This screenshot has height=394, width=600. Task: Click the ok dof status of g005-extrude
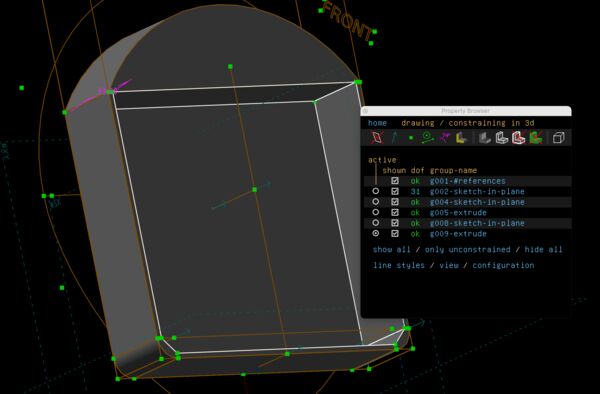(x=415, y=213)
